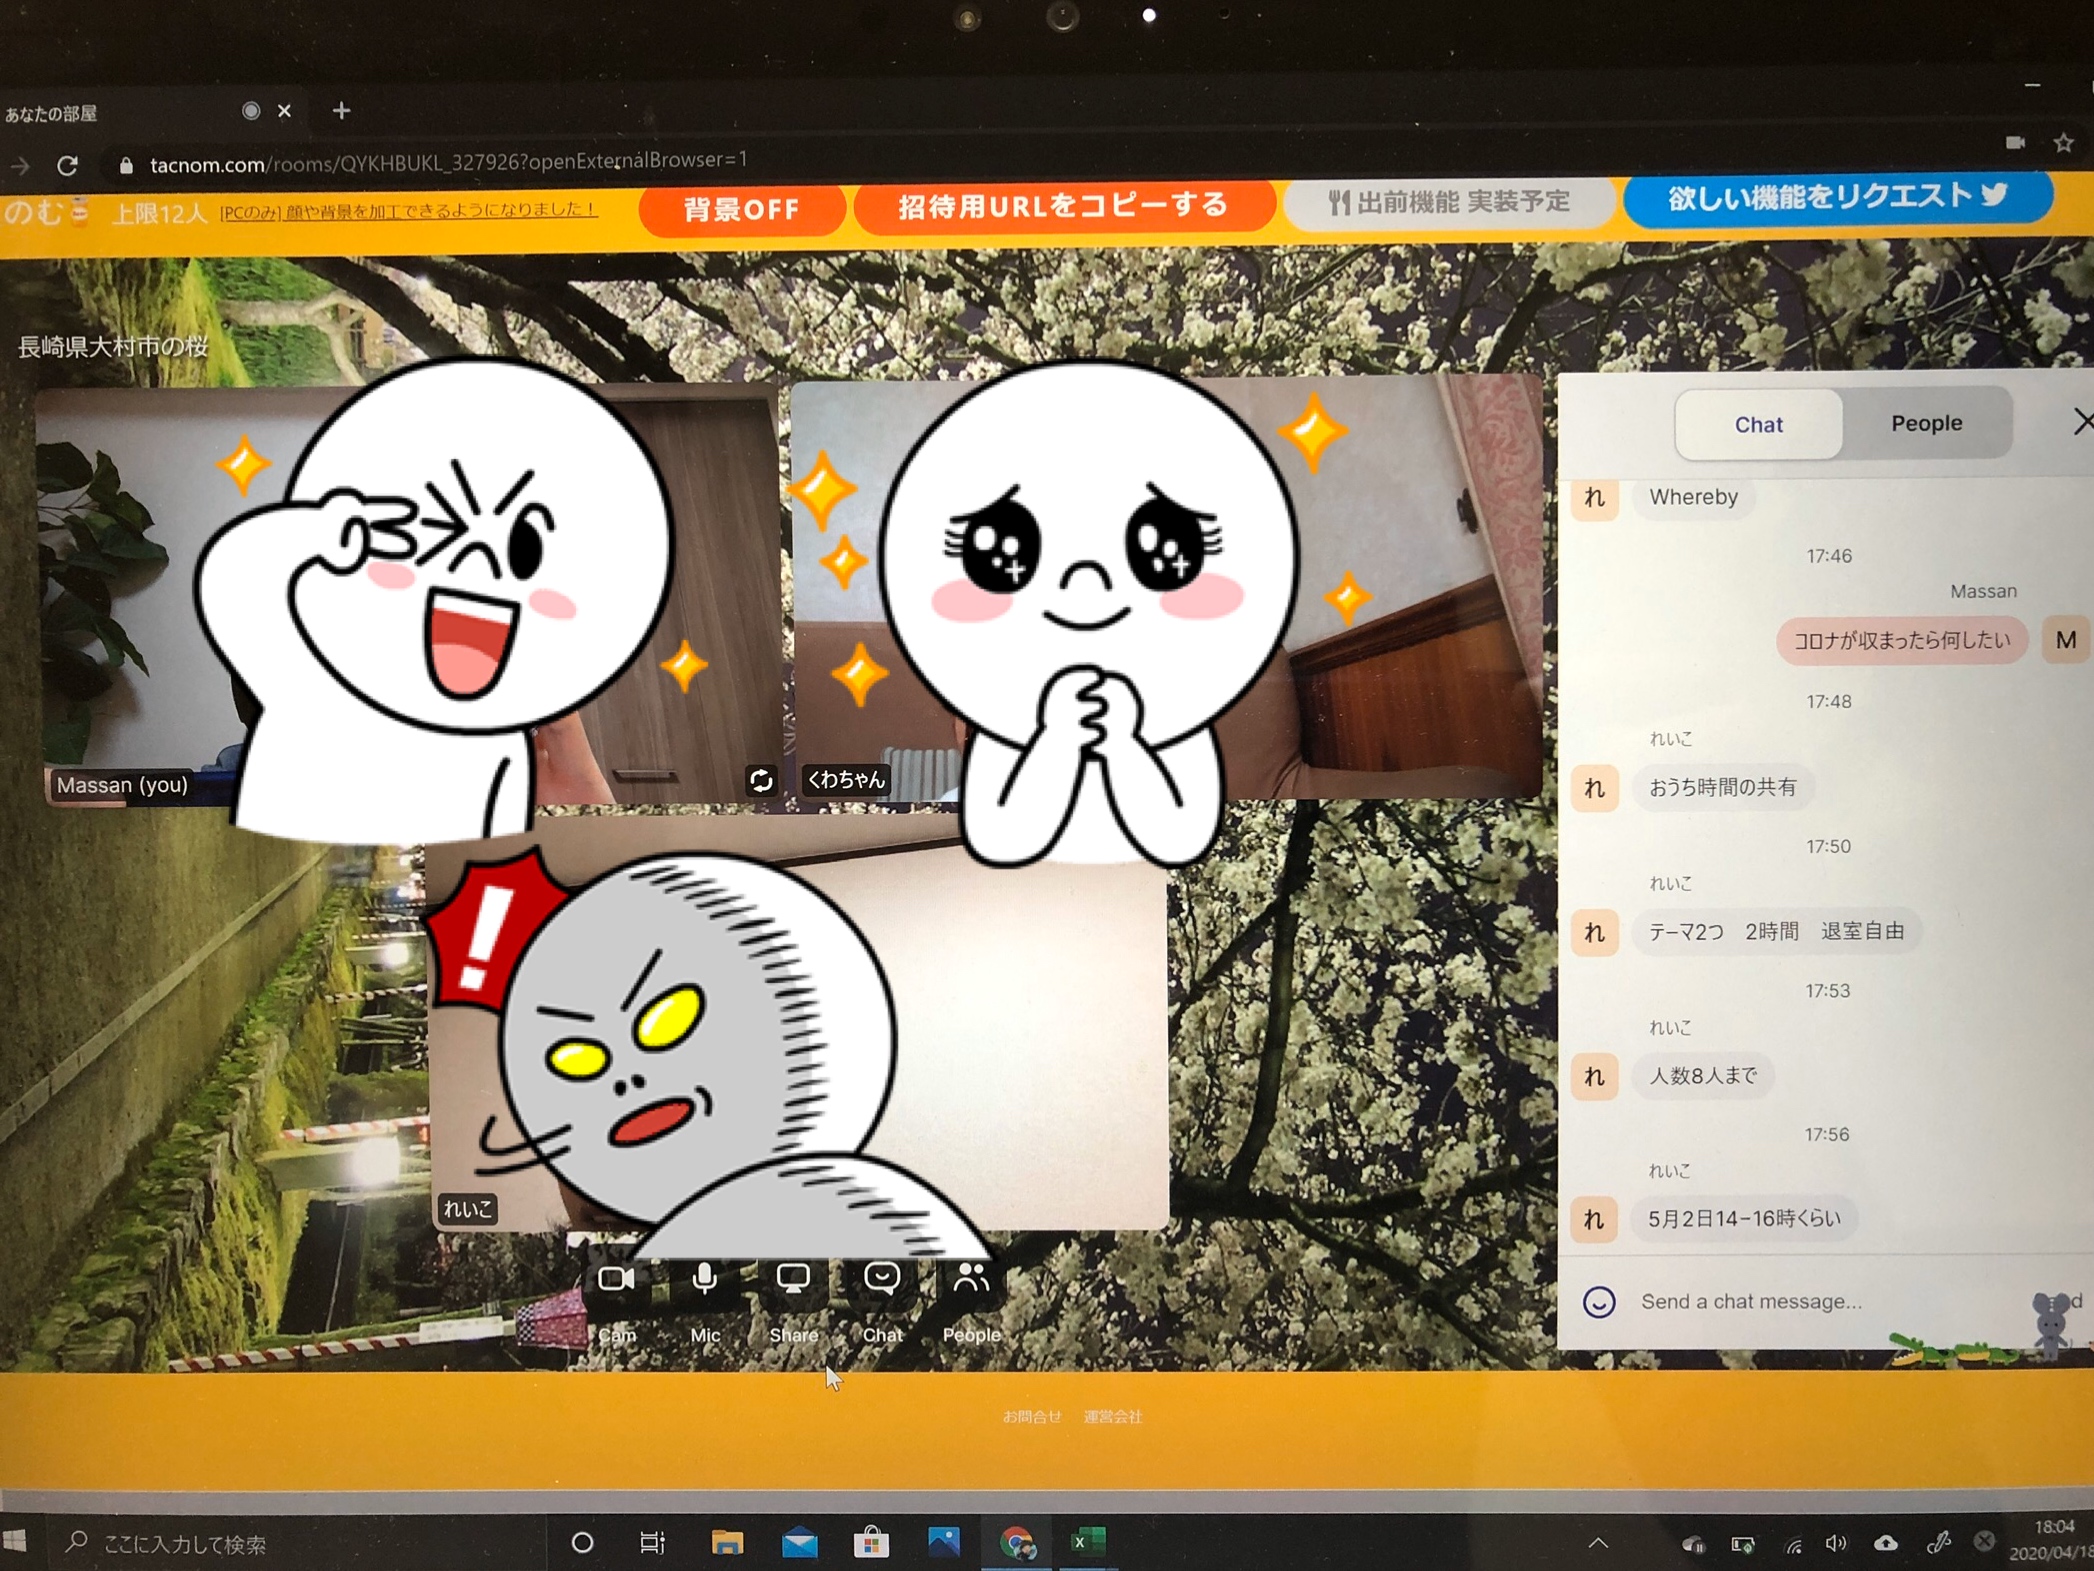Click the 5月2日14−16時くらい message
The height and width of the screenshot is (1571, 2094).
coord(1744,1218)
